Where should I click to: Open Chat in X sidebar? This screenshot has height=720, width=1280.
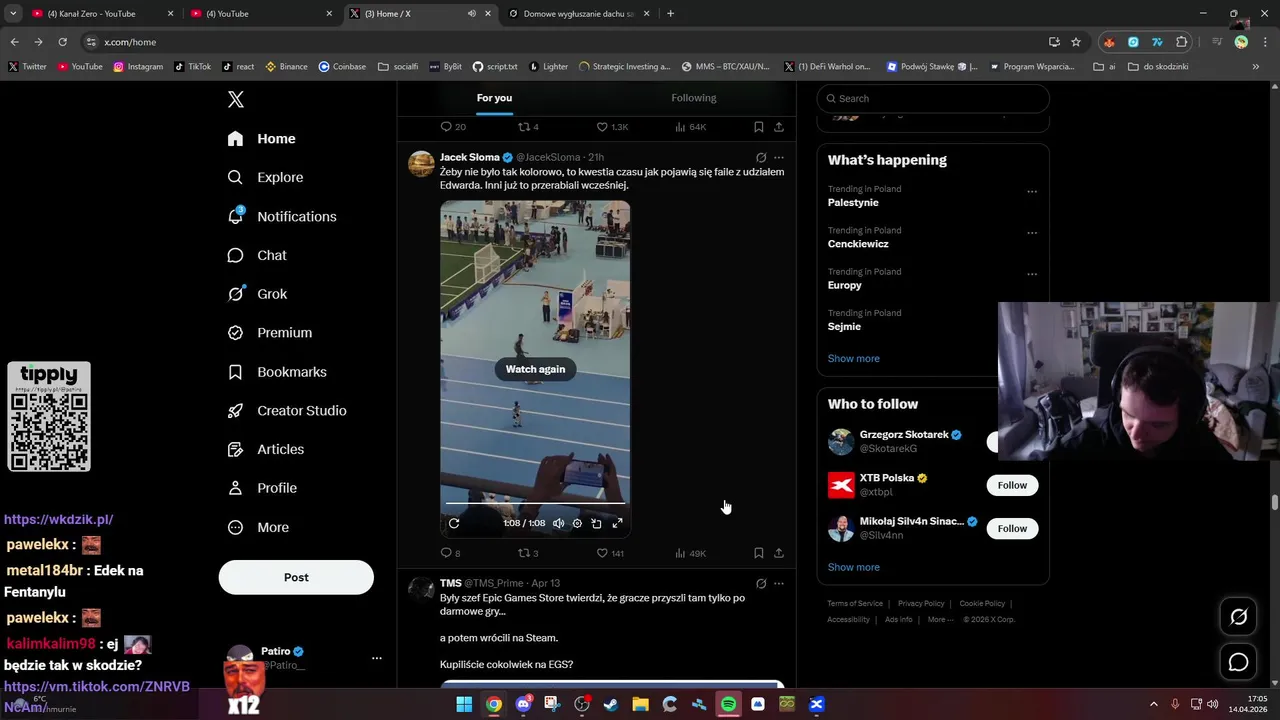(257, 255)
